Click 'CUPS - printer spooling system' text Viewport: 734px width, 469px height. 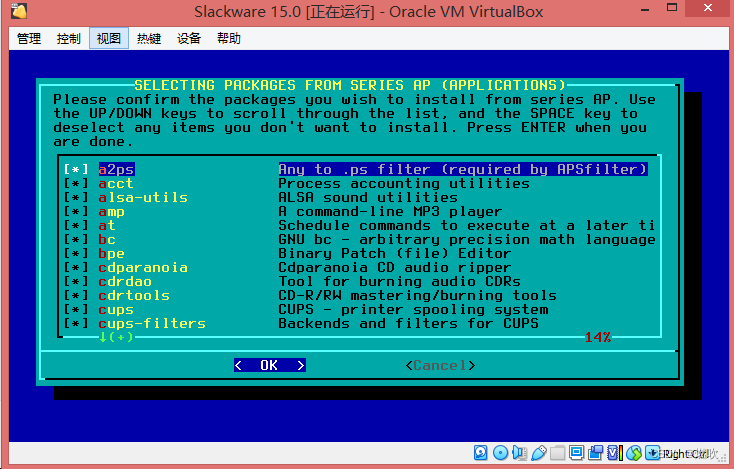[x=413, y=309]
